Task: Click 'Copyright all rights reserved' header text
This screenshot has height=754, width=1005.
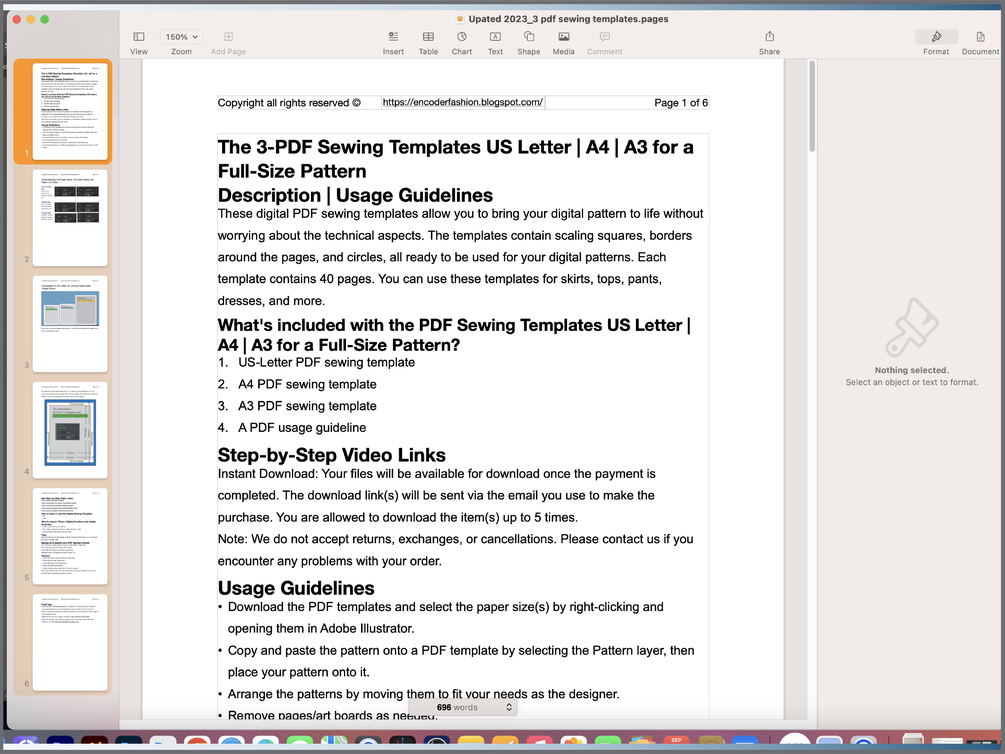Action: [x=289, y=103]
